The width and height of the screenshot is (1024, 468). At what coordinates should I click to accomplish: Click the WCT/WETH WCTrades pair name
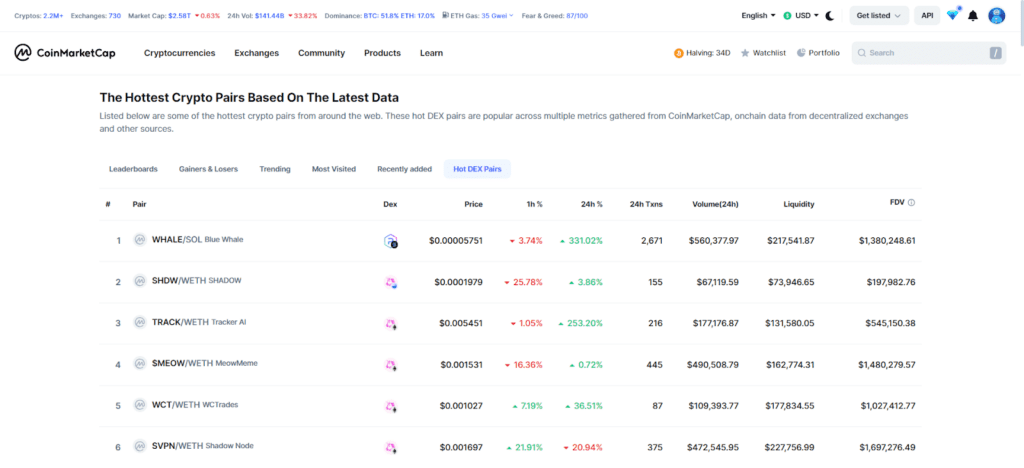[x=195, y=405]
